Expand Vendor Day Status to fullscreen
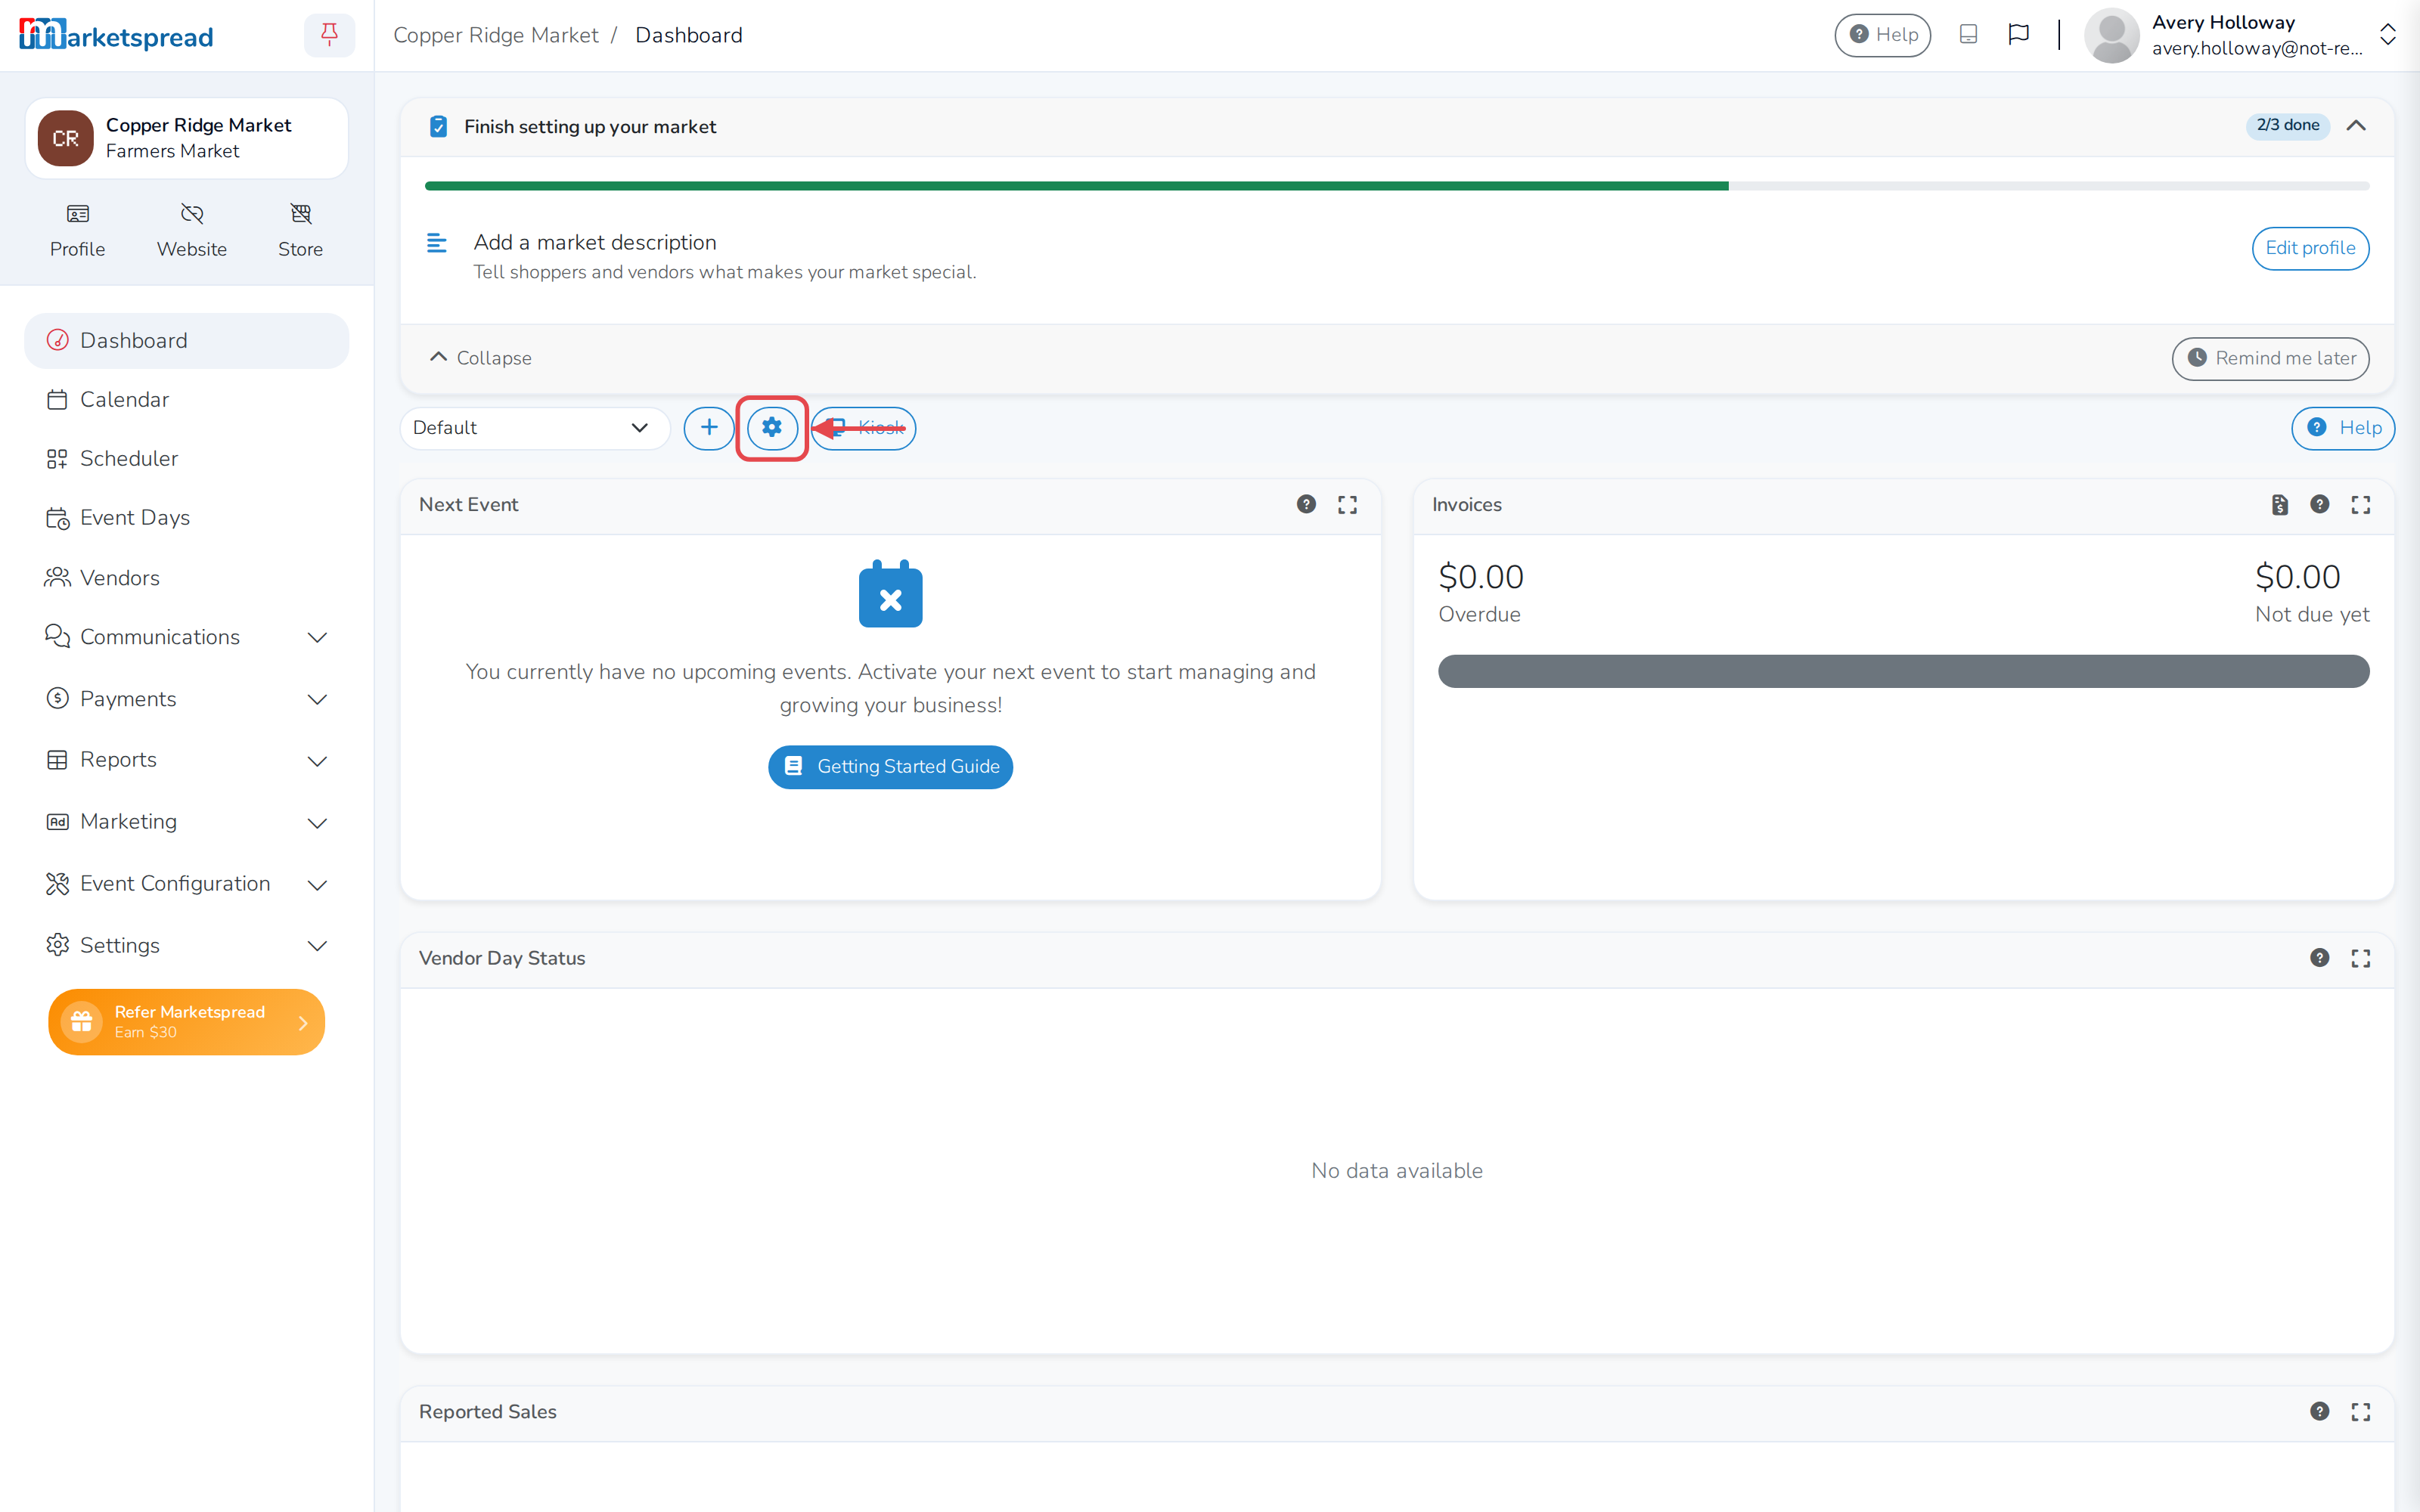 (x=2361, y=958)
